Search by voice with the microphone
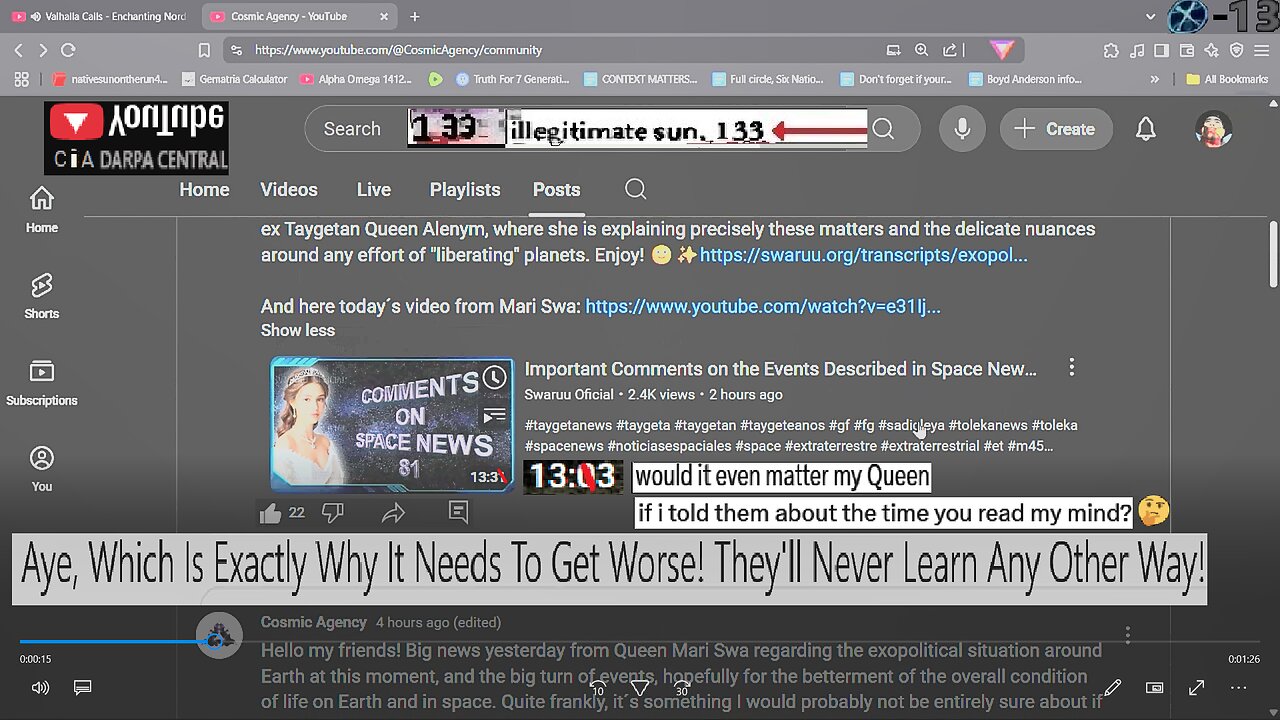Screen dimensions: 1280x720 [x=962, y=129]
